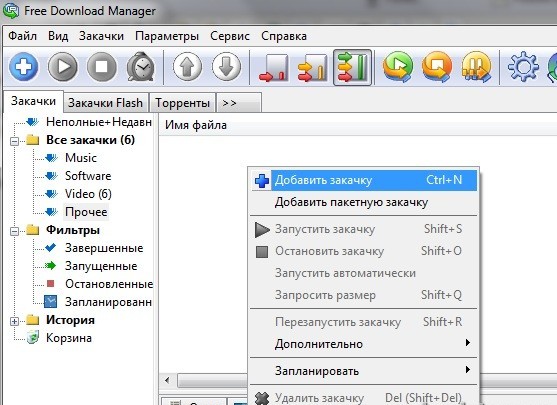This screenshot has width=557, height=405.
Task: Select the Software category
Action: (x=88, y=176)
